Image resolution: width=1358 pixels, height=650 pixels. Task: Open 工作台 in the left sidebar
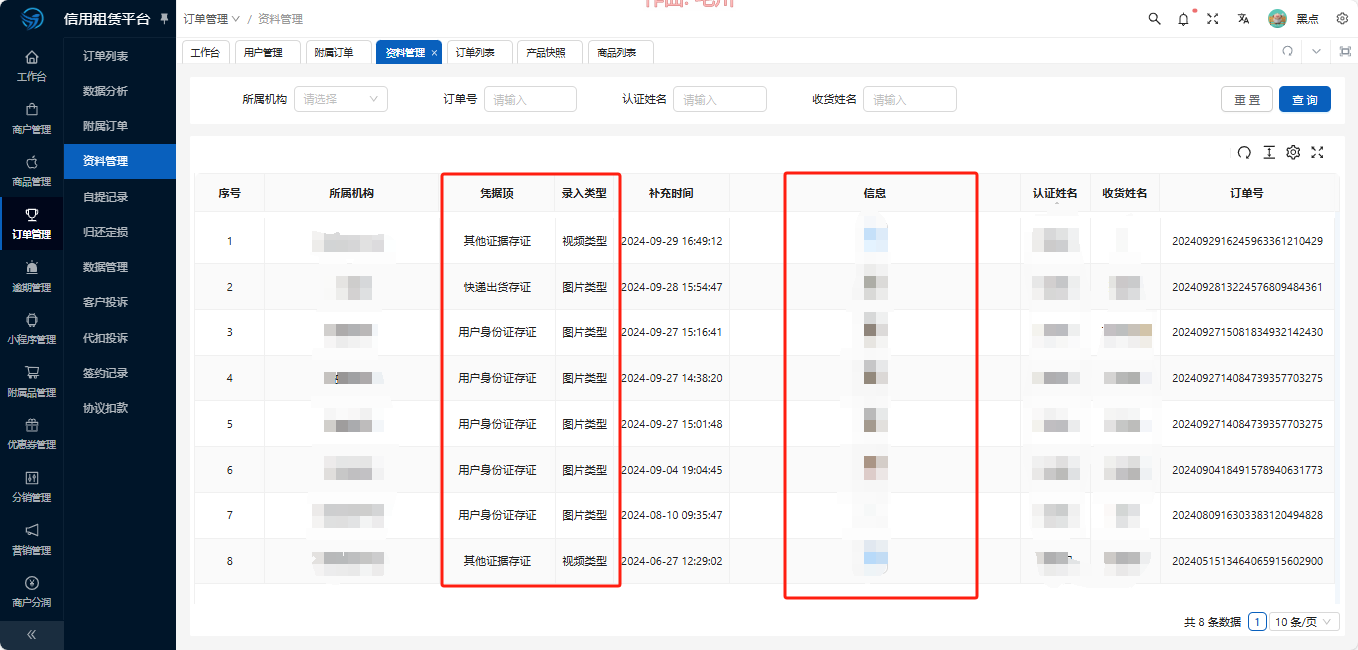32,65
